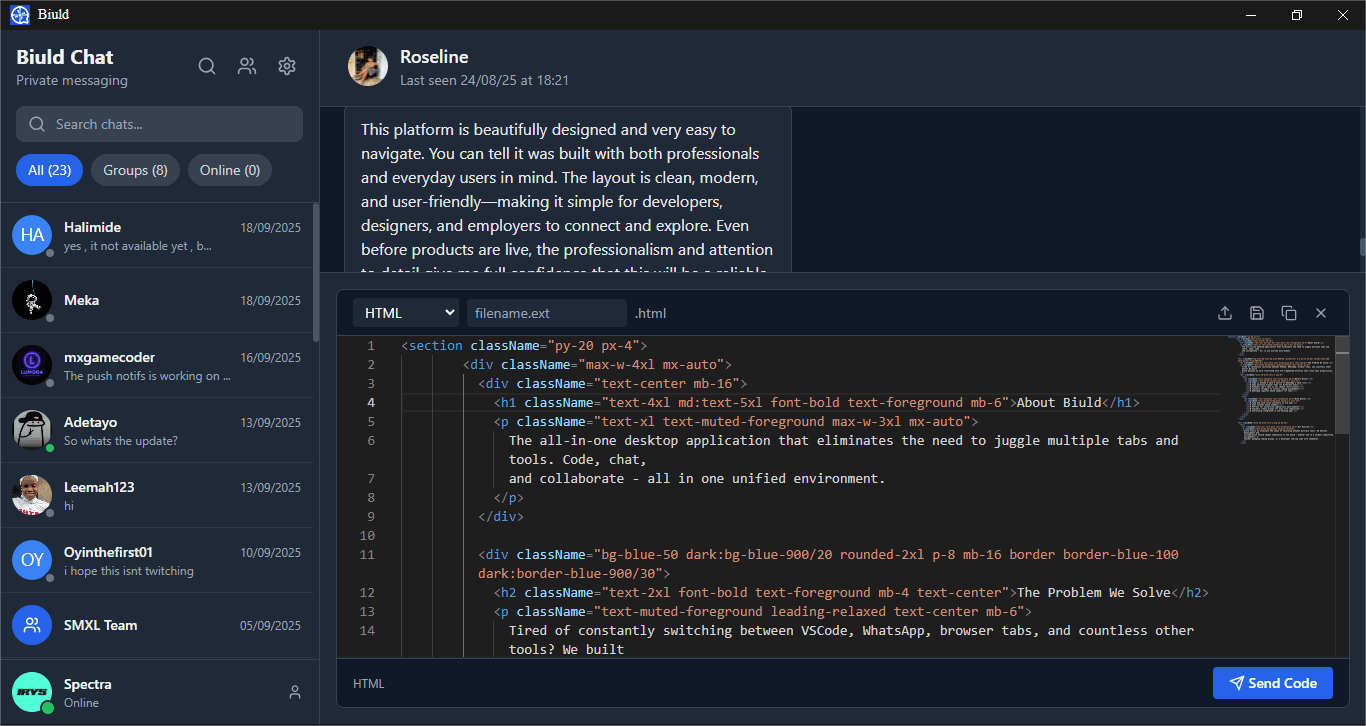
Task: Filter chats by Online (0)
Action: click(230, 170)
